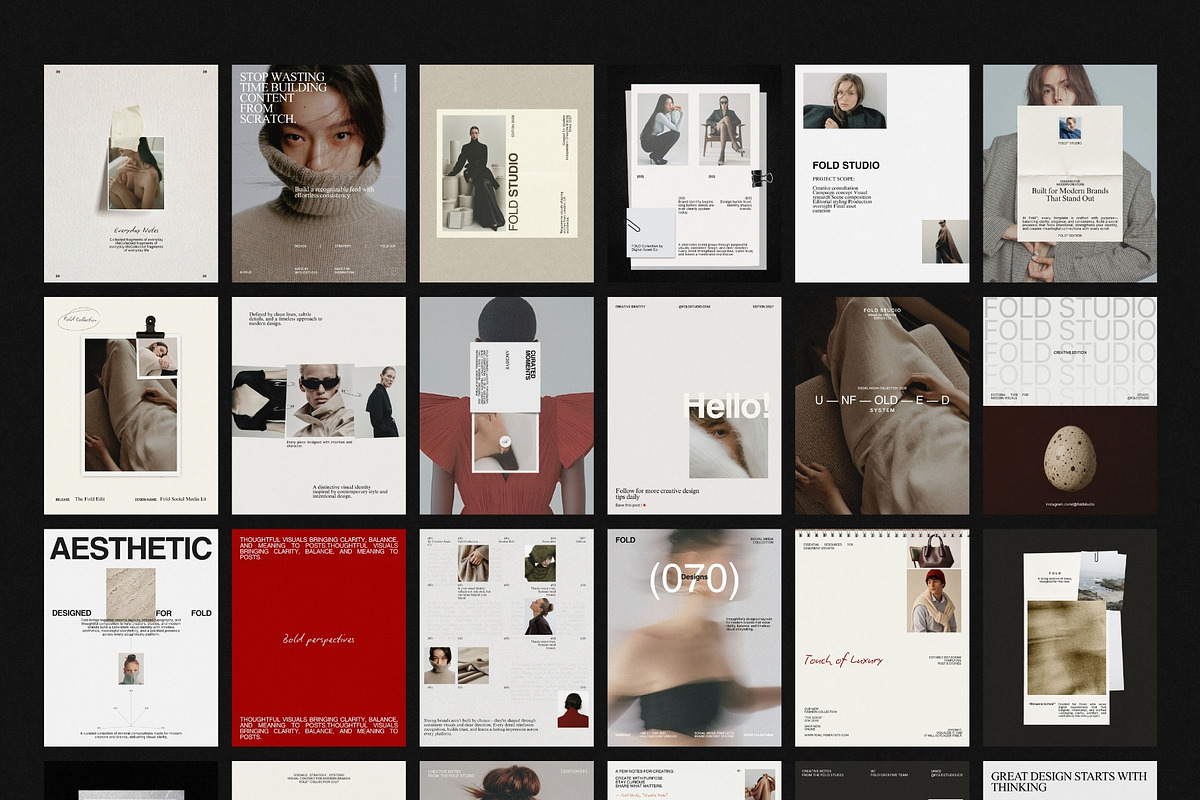The height and width of the screenshot is (800, 1200).
Task: Open the AESTHETIC headline template
Action: click(131, 637)
